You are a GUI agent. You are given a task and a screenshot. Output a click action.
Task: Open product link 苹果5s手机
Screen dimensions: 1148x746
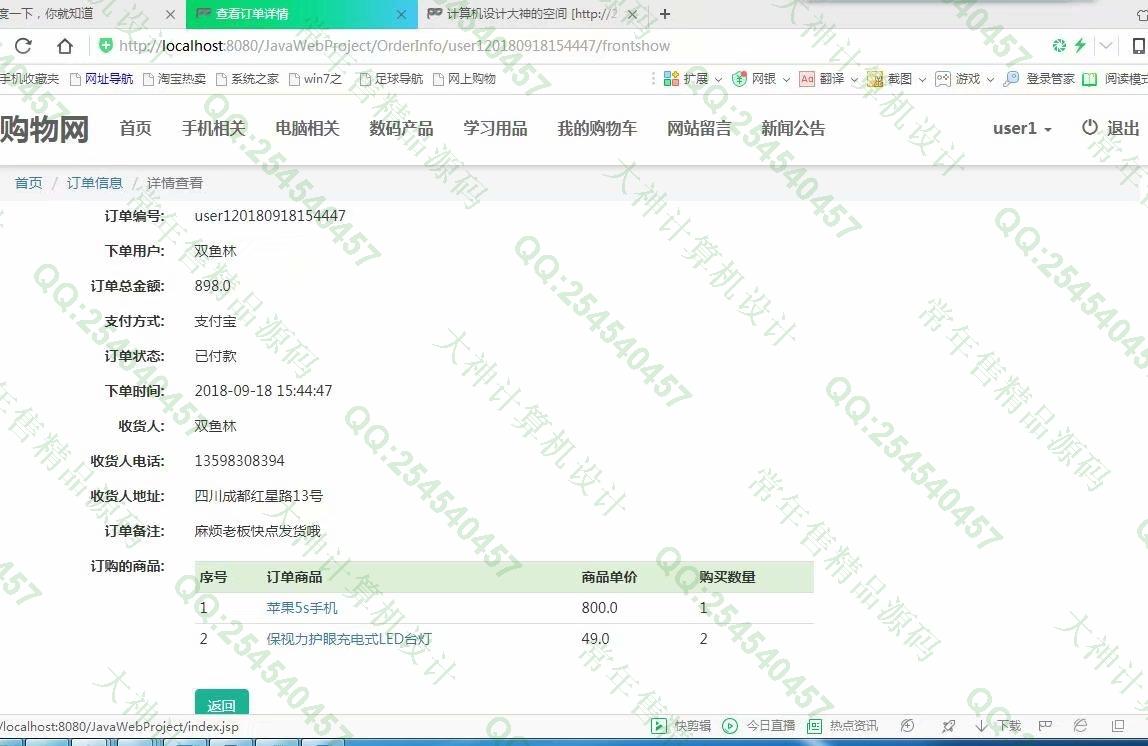302,608
